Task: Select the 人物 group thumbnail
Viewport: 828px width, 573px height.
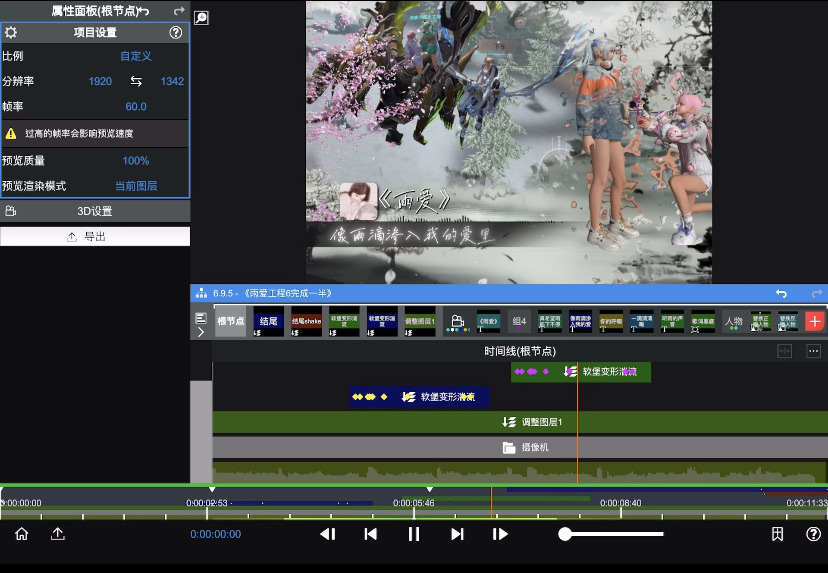Action: coord(734,321)
